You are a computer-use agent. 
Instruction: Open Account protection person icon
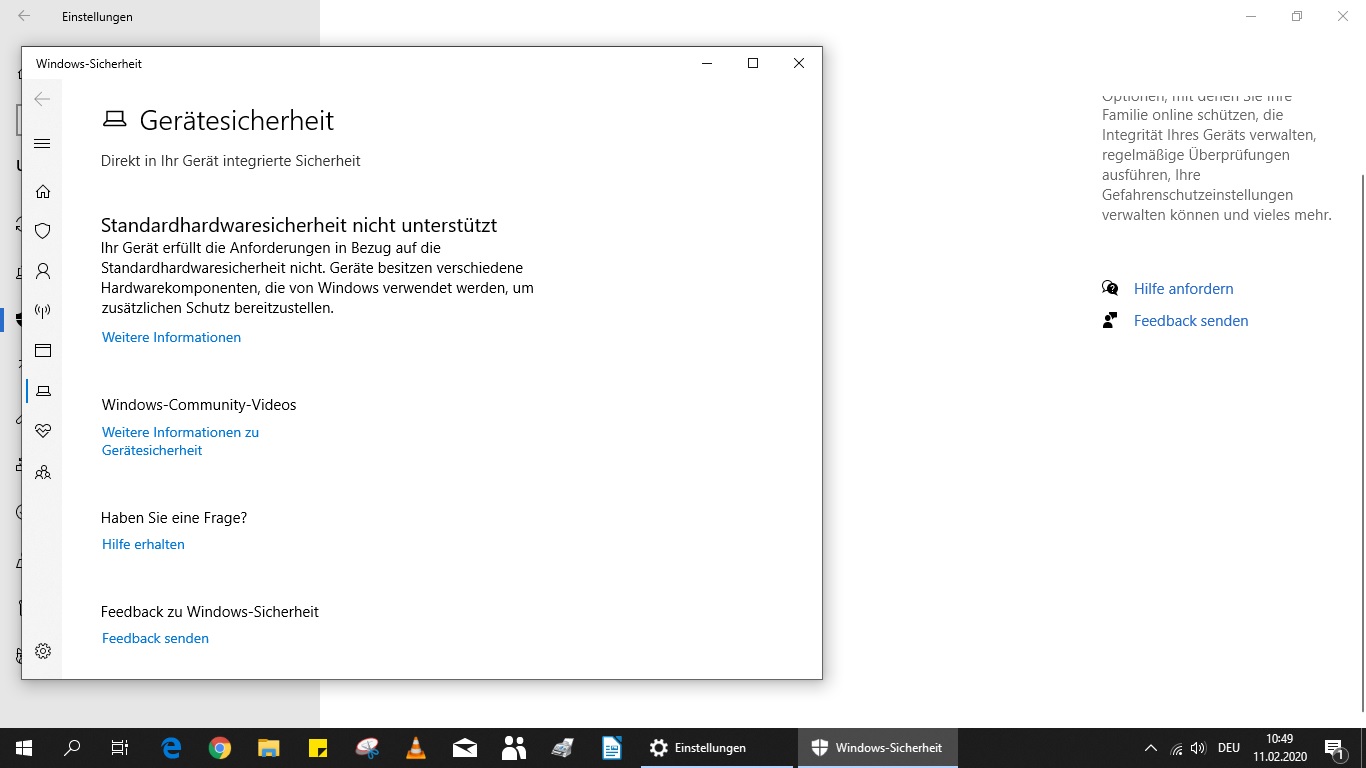point(42,271)
